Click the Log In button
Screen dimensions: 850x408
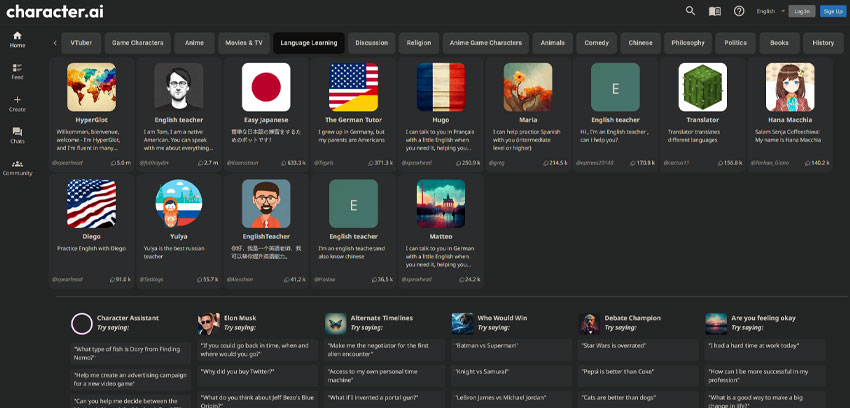[802, 11]
